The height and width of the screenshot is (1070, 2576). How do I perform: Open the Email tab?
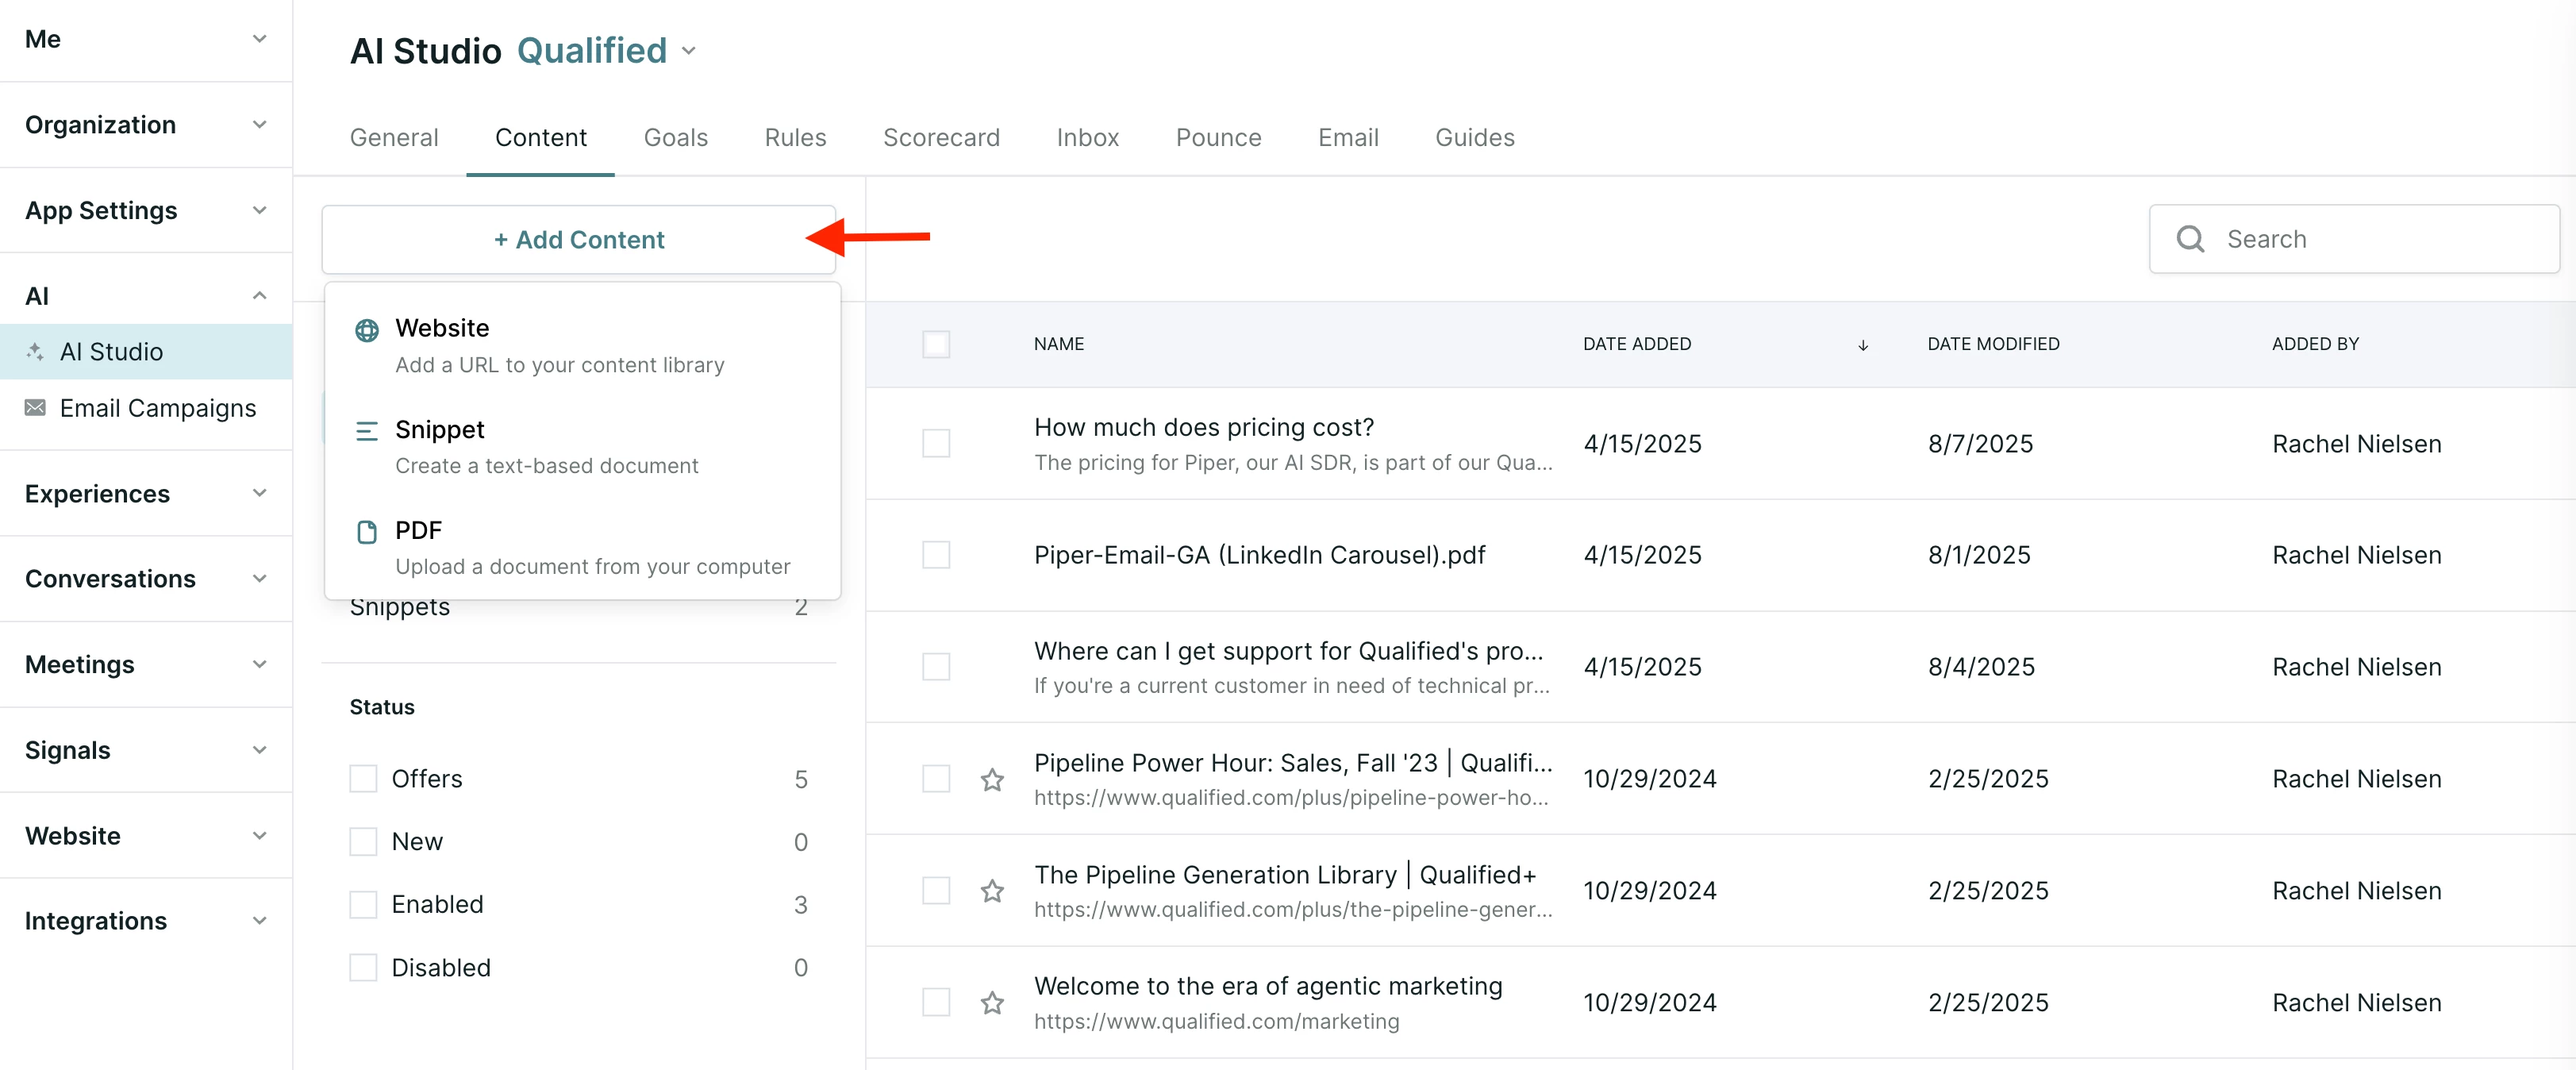(x=1348, y=138)
